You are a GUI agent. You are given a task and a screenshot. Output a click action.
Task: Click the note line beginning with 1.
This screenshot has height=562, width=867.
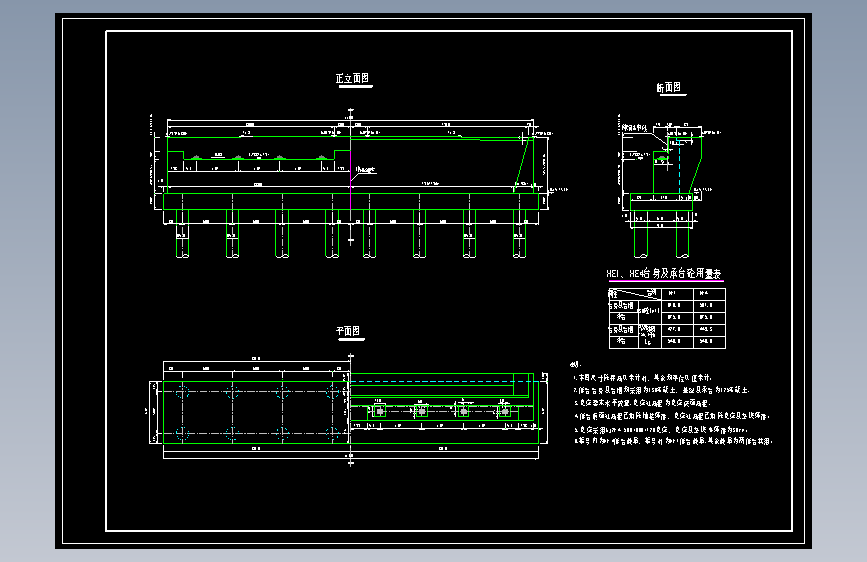[643, 378]
